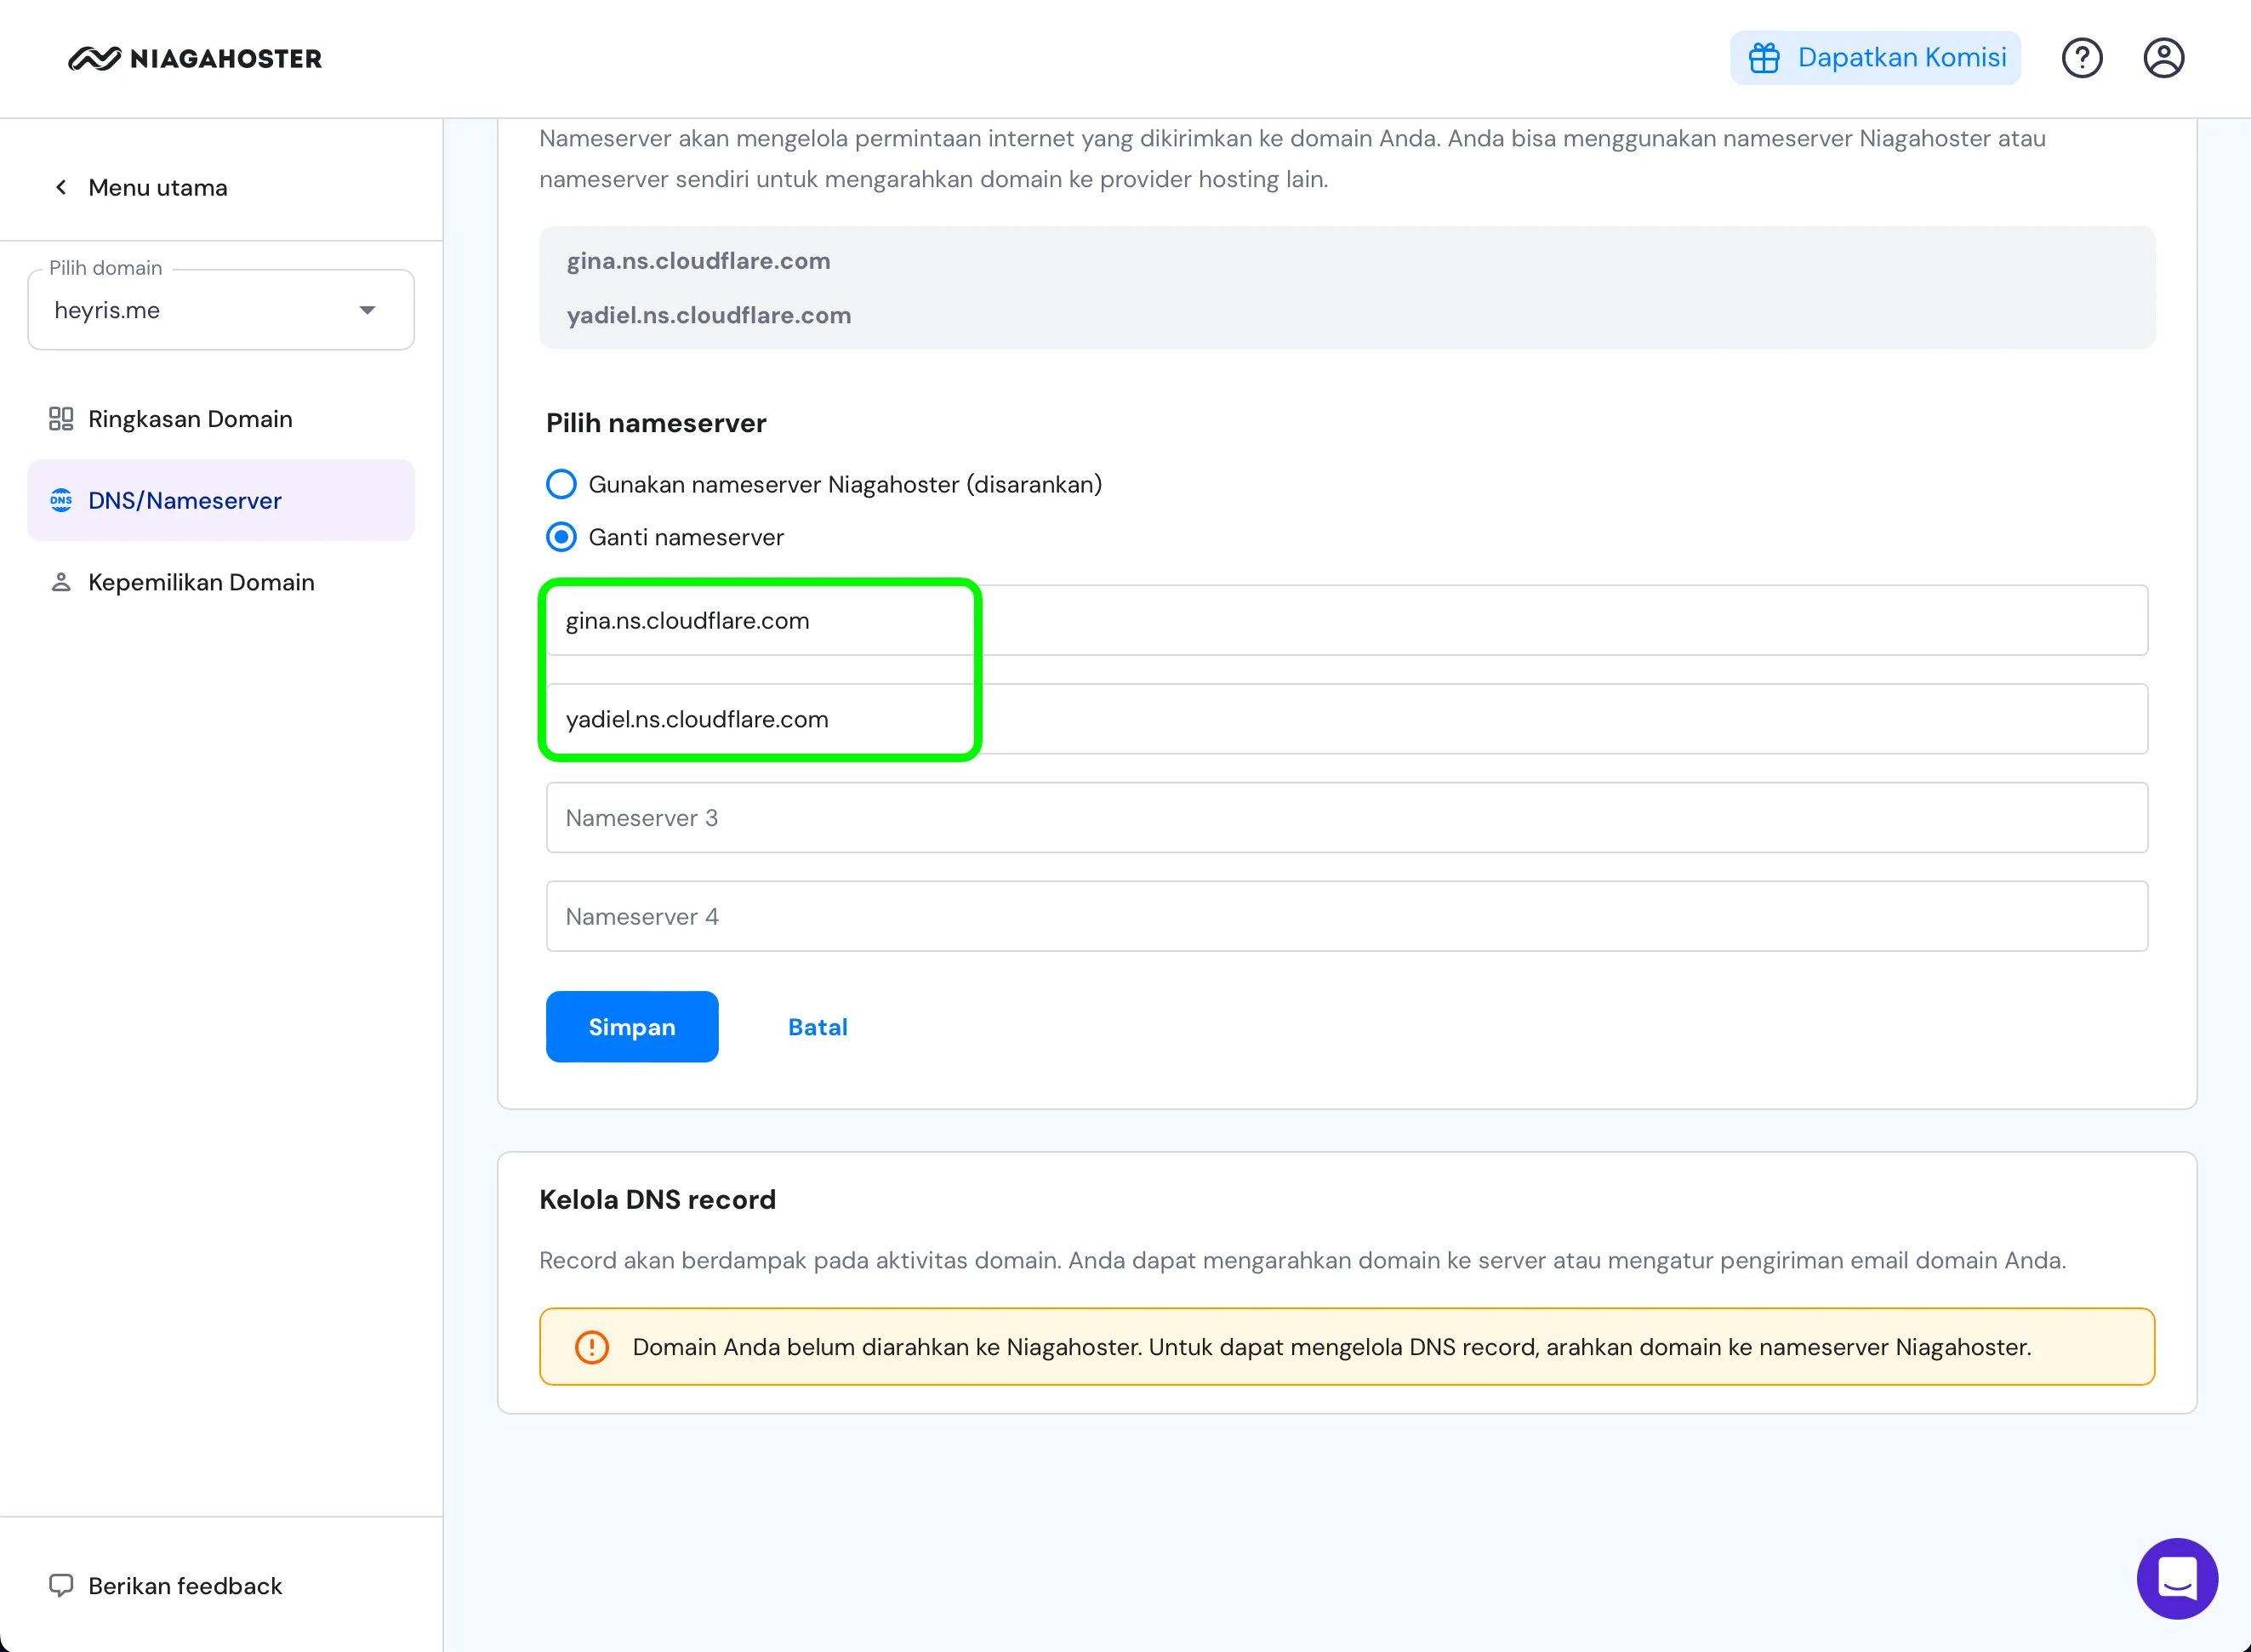The height and width of the screenshot is (1652, 2251).
Task: Click the Simpan button
Action: pyautogui.click(x=631, y=1026)
